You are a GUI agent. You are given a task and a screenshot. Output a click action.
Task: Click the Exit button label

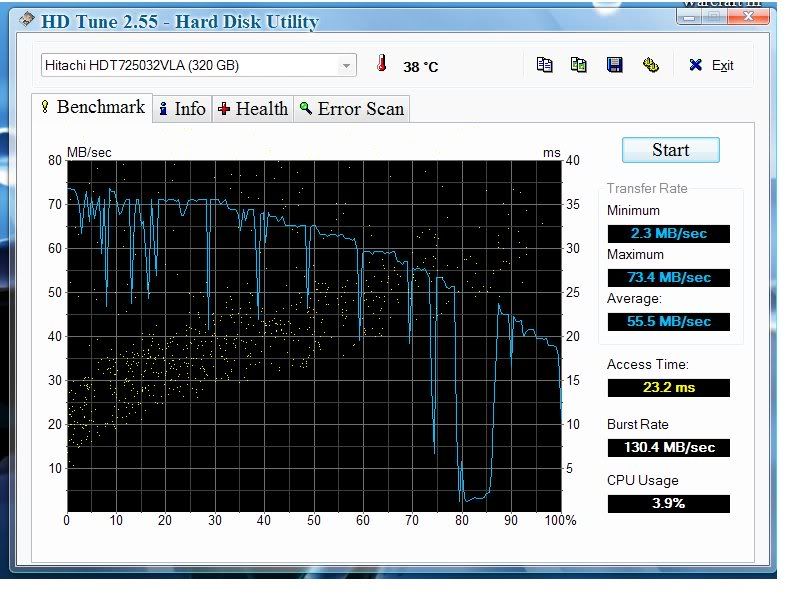pos(723,66)
